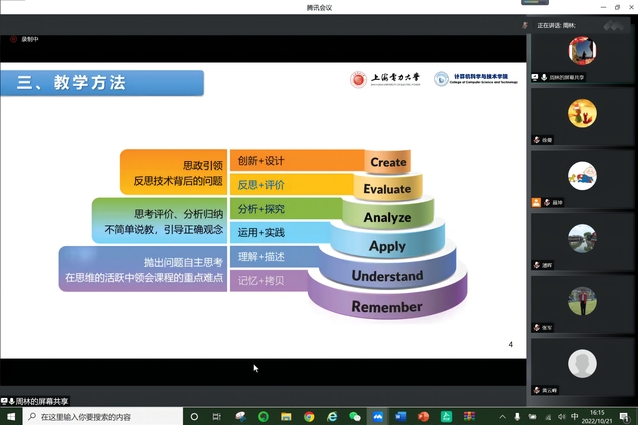This screenshot has width=638, height=425.
Task: Switch to Tencent Meeting taskbar icon
Action: [x=378, y=416]
